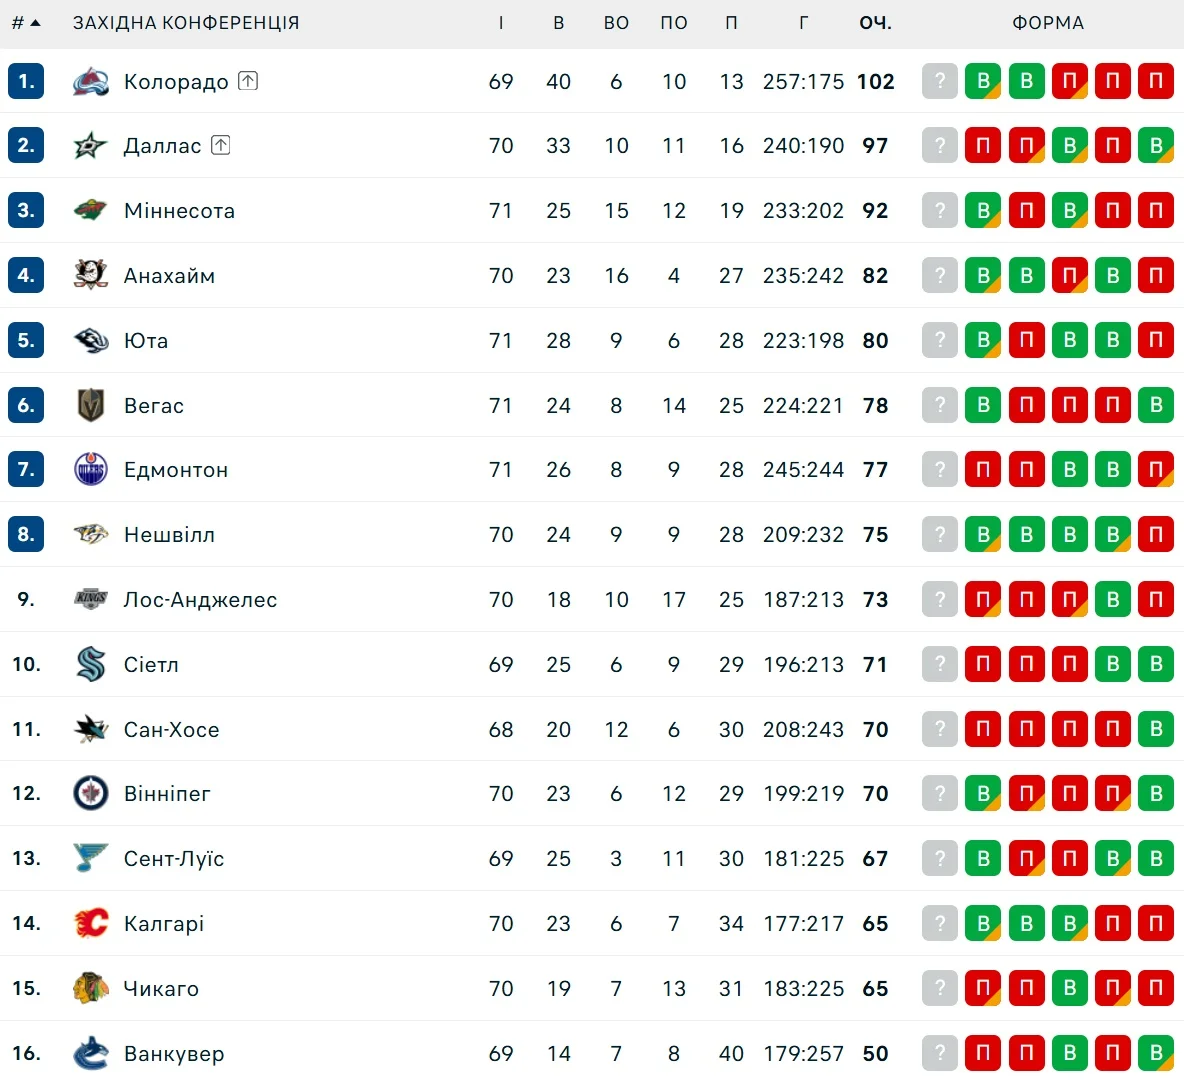Click the Dallas Stars team logo
Screen dimensions: 1184x1080
point(91,146)
